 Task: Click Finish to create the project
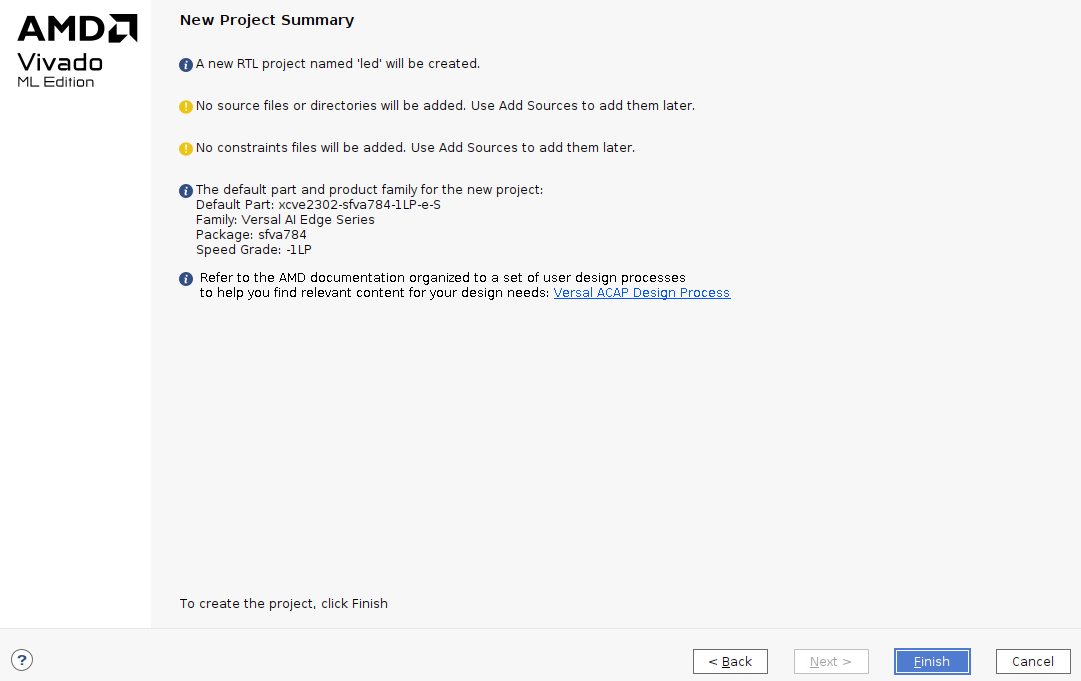[x=932, y=662]
